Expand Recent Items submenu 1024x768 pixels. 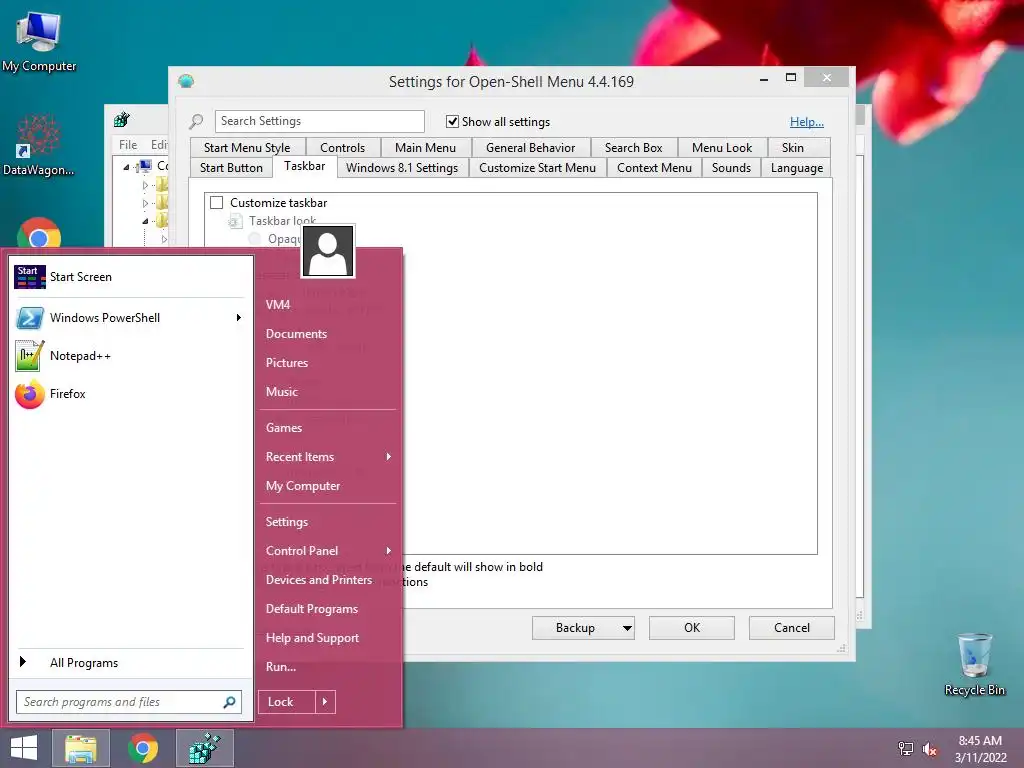click(389, 456)
